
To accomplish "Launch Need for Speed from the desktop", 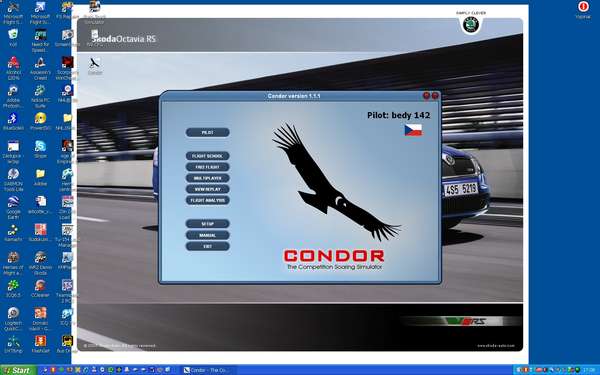I will coord(40,41).
